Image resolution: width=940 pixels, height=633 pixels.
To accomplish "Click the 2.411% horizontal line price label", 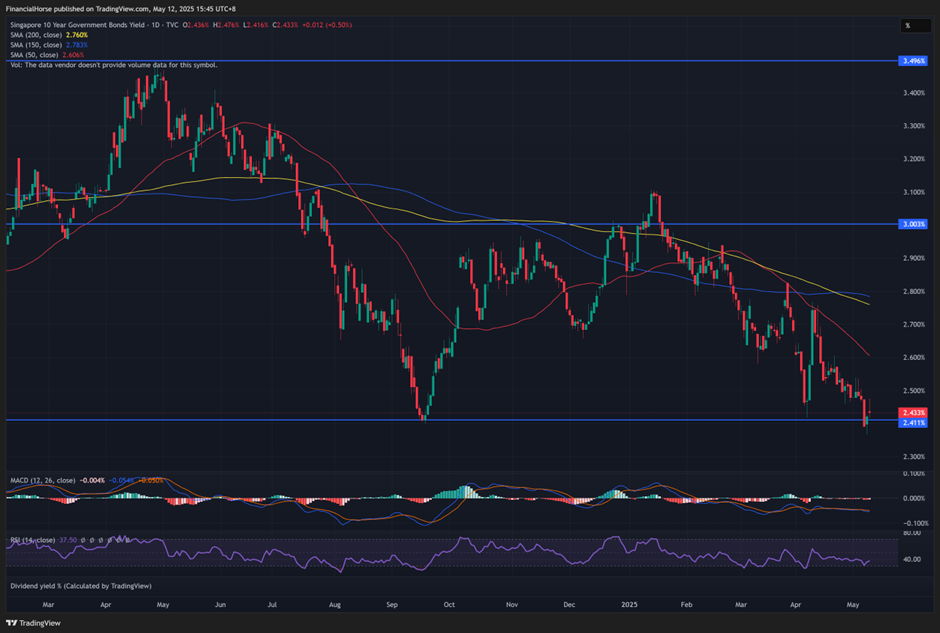I will [x=914, y=423].
